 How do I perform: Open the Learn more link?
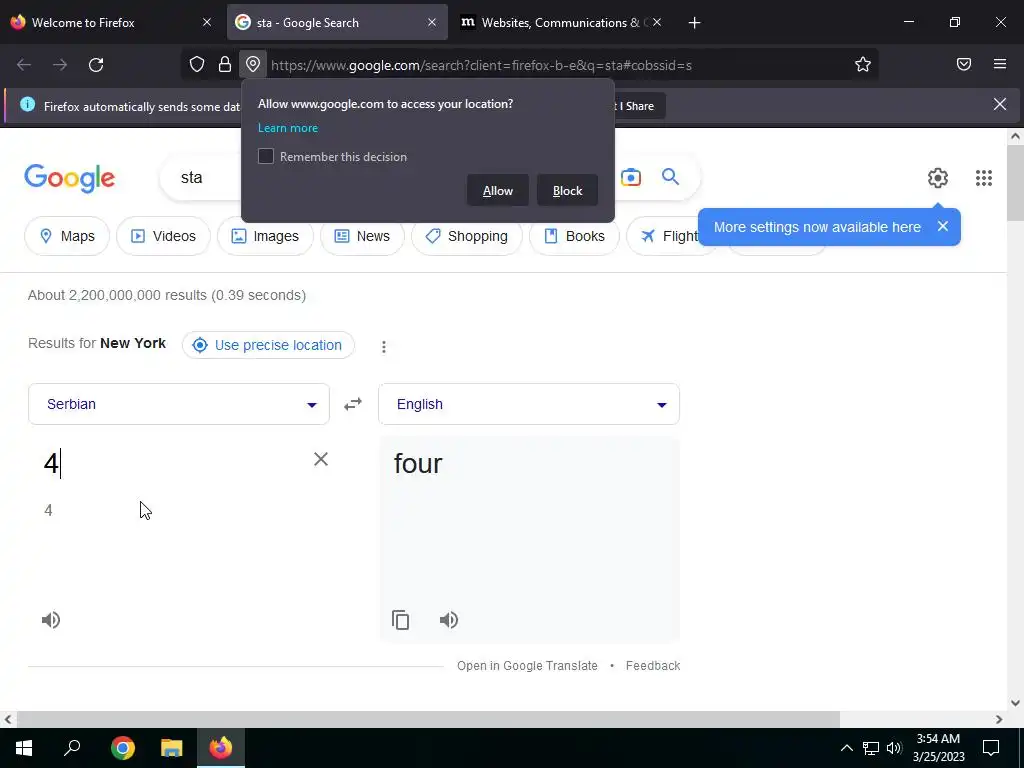288,128
